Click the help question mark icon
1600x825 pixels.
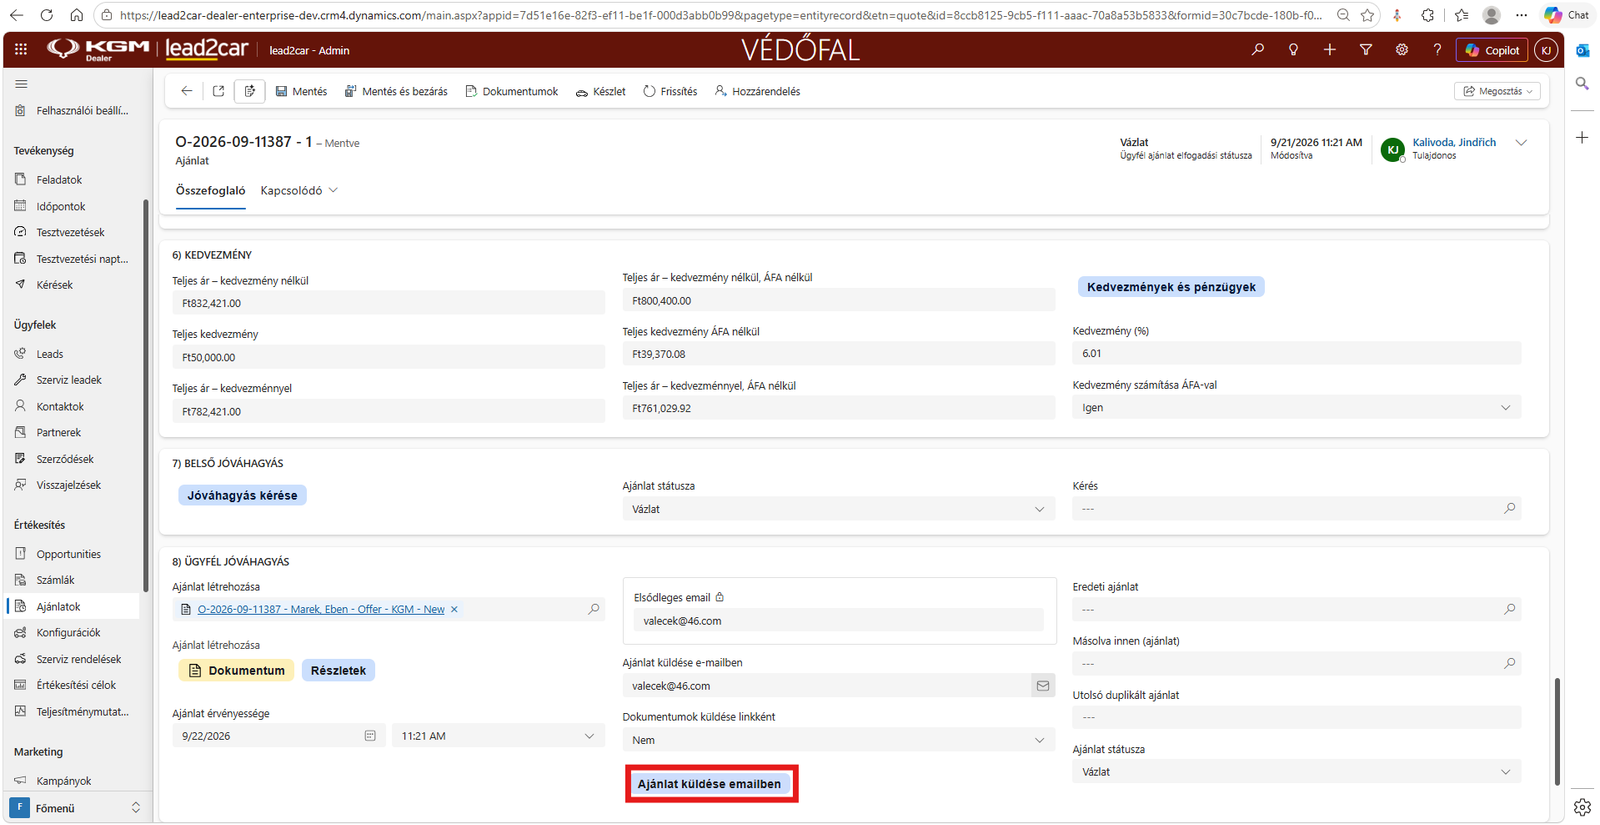[x=1438, y=49]
